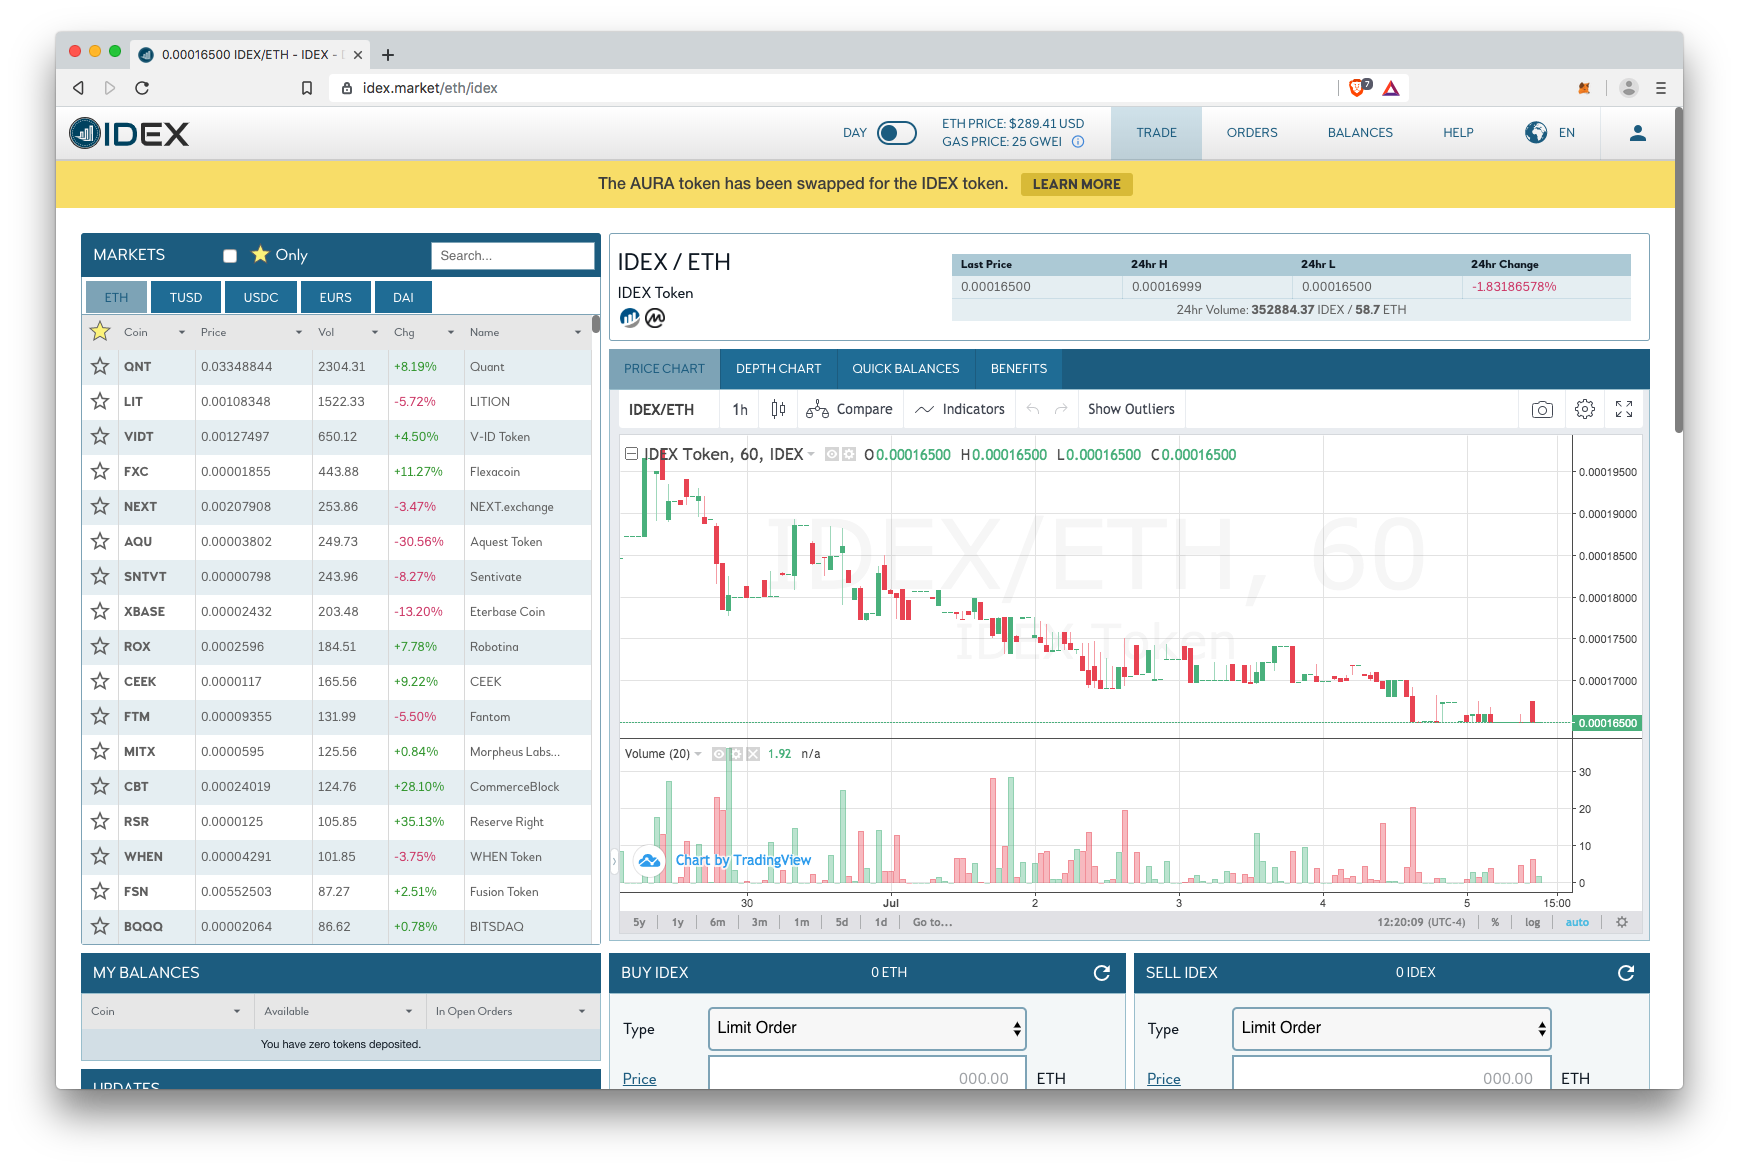The height and width of the screenshot is (1169, 1739).
Task: Open chart bottom settings gear
Action: pyautogui.click(x=1622, y=922)
